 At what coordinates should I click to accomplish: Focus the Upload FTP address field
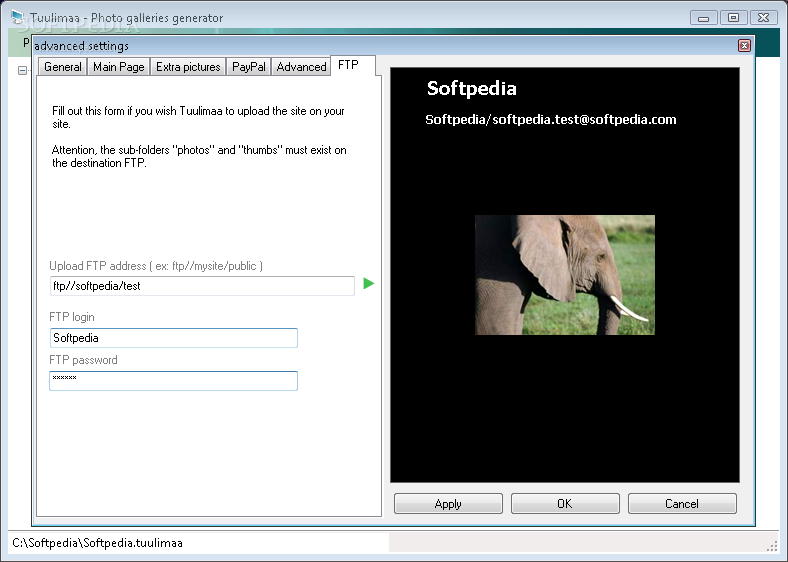click(x=202, y=286)
